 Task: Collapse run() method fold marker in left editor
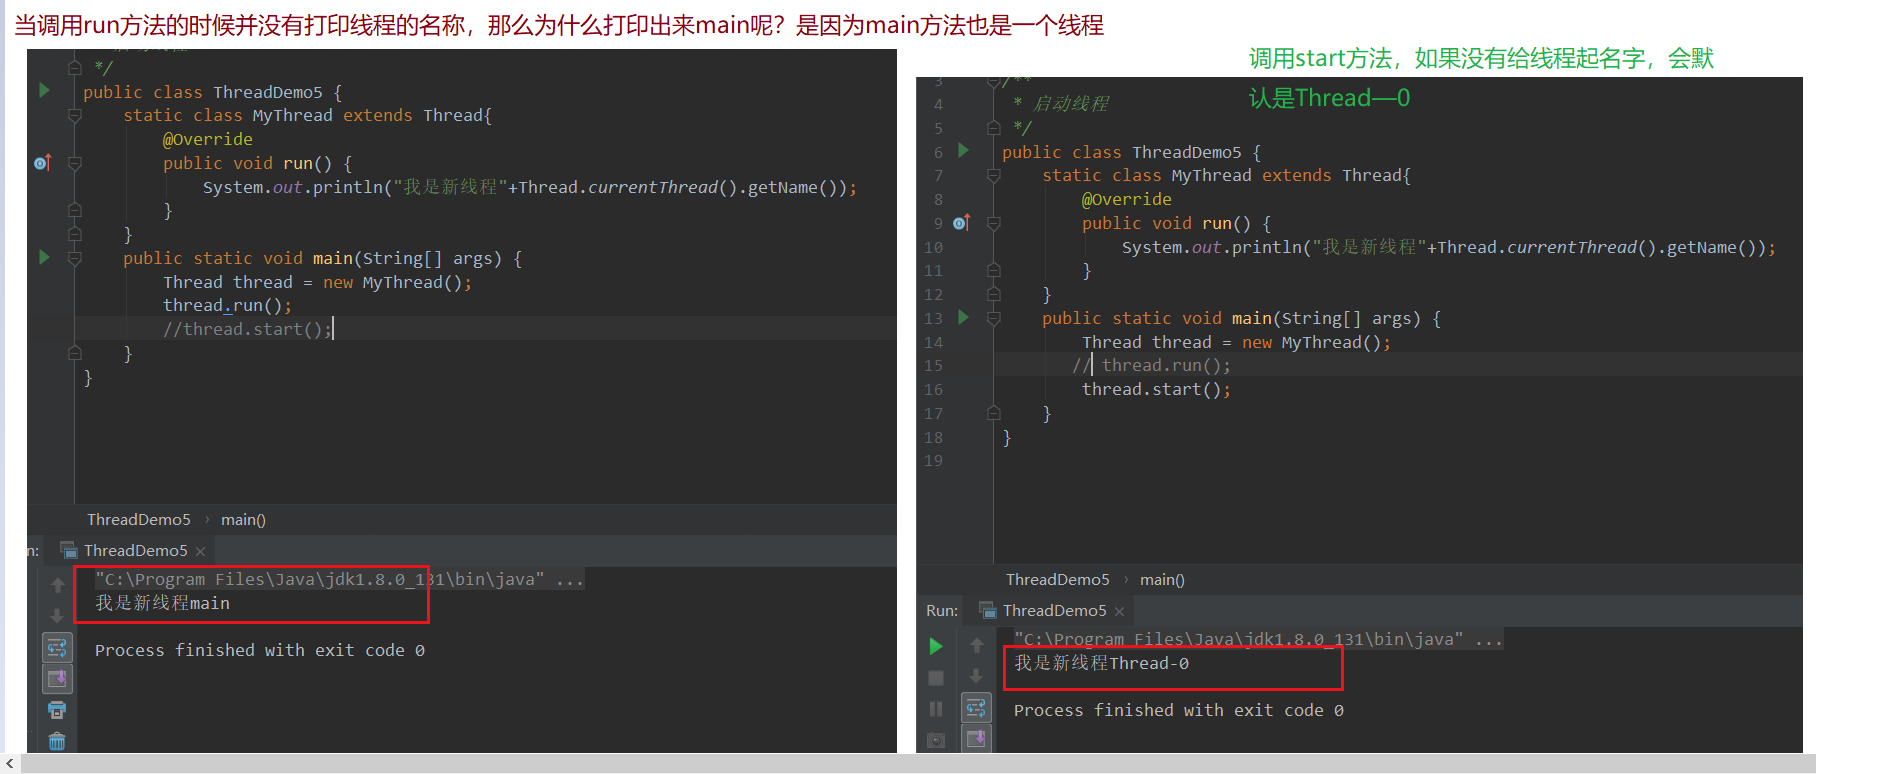tap(75, 163)
